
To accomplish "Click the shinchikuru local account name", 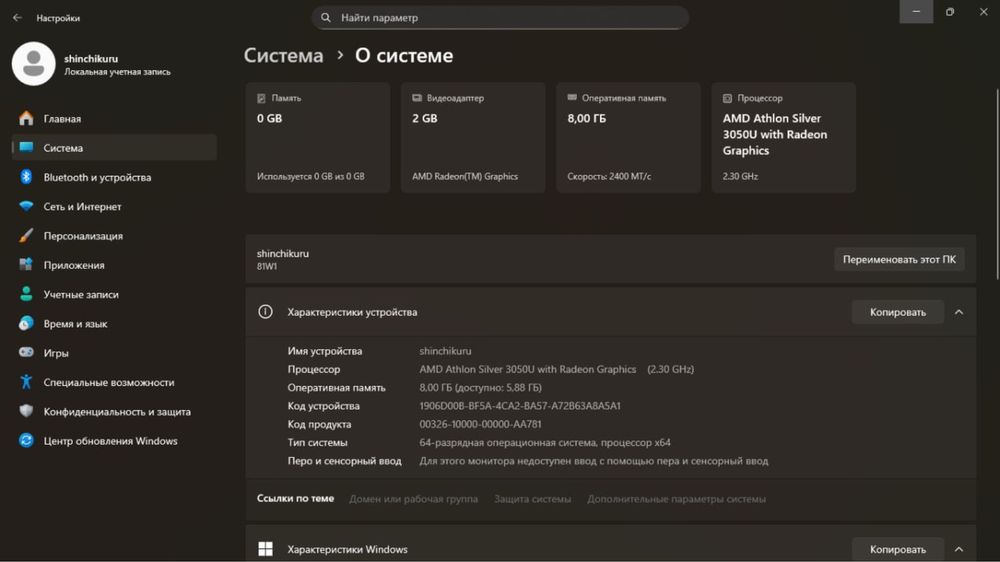I will [91, 59].
